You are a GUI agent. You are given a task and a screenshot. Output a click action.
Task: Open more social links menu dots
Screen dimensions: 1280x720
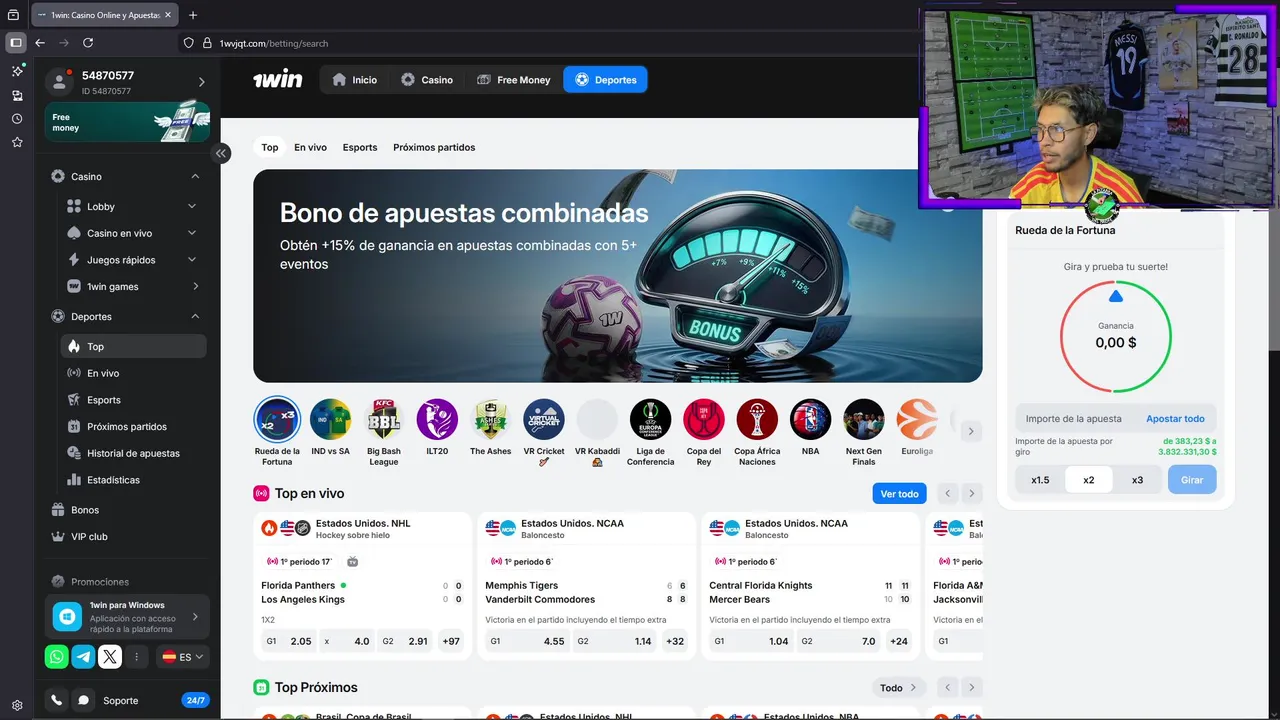coord(137,657)
